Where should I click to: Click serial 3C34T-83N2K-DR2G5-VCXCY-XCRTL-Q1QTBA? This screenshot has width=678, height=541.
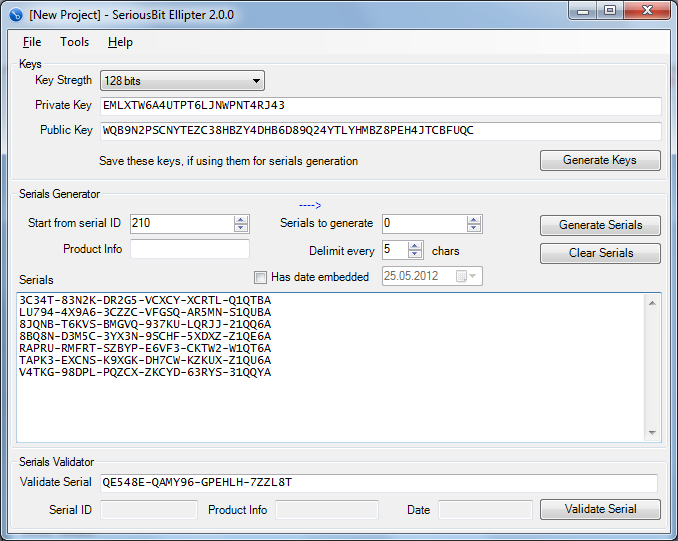[x=145, y=300]
